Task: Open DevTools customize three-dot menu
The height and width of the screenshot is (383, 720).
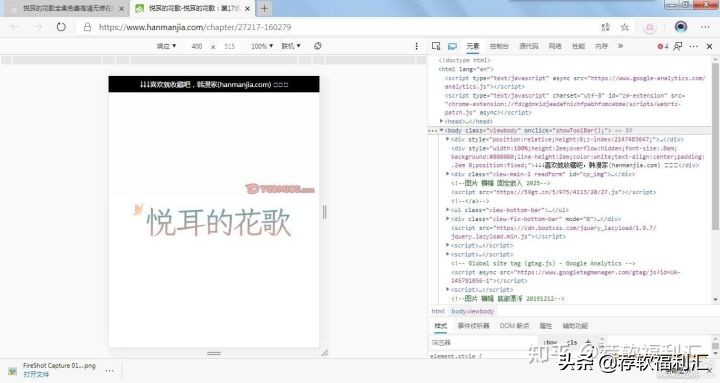Action: coord(694,46)
